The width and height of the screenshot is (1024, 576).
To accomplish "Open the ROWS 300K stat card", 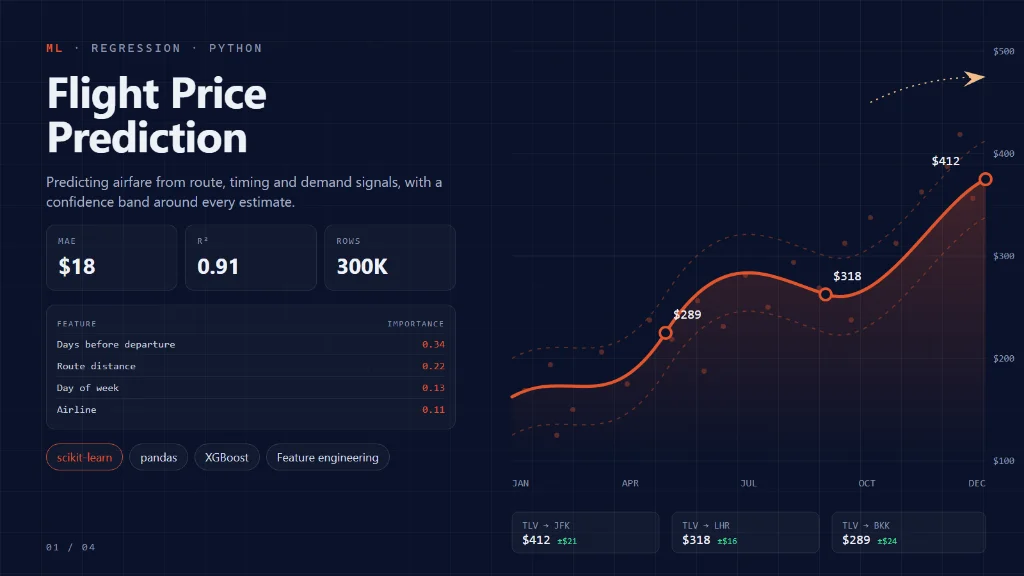I will [390, 257].
